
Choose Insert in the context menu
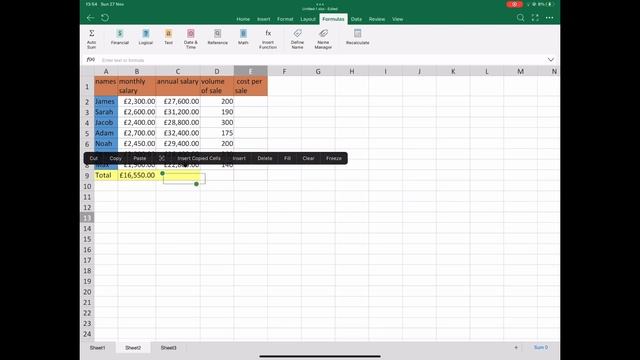(239, 158)
